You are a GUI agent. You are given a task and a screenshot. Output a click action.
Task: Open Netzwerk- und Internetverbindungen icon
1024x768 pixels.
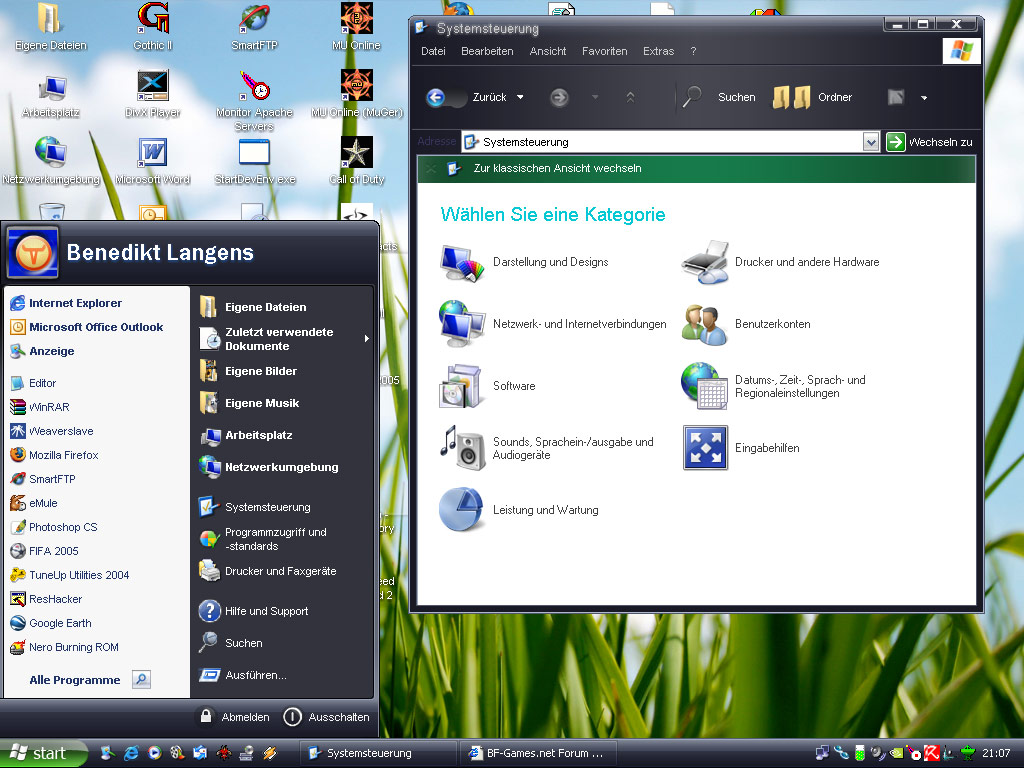462,324
